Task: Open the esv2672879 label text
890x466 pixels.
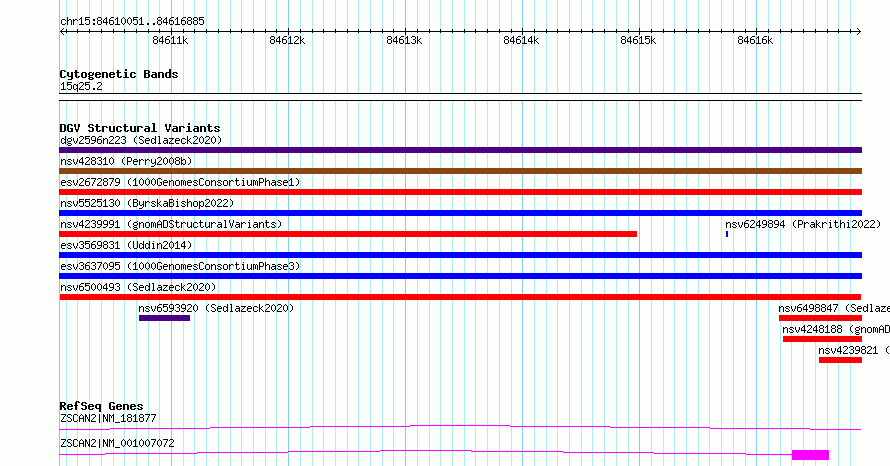Action: 90,182
